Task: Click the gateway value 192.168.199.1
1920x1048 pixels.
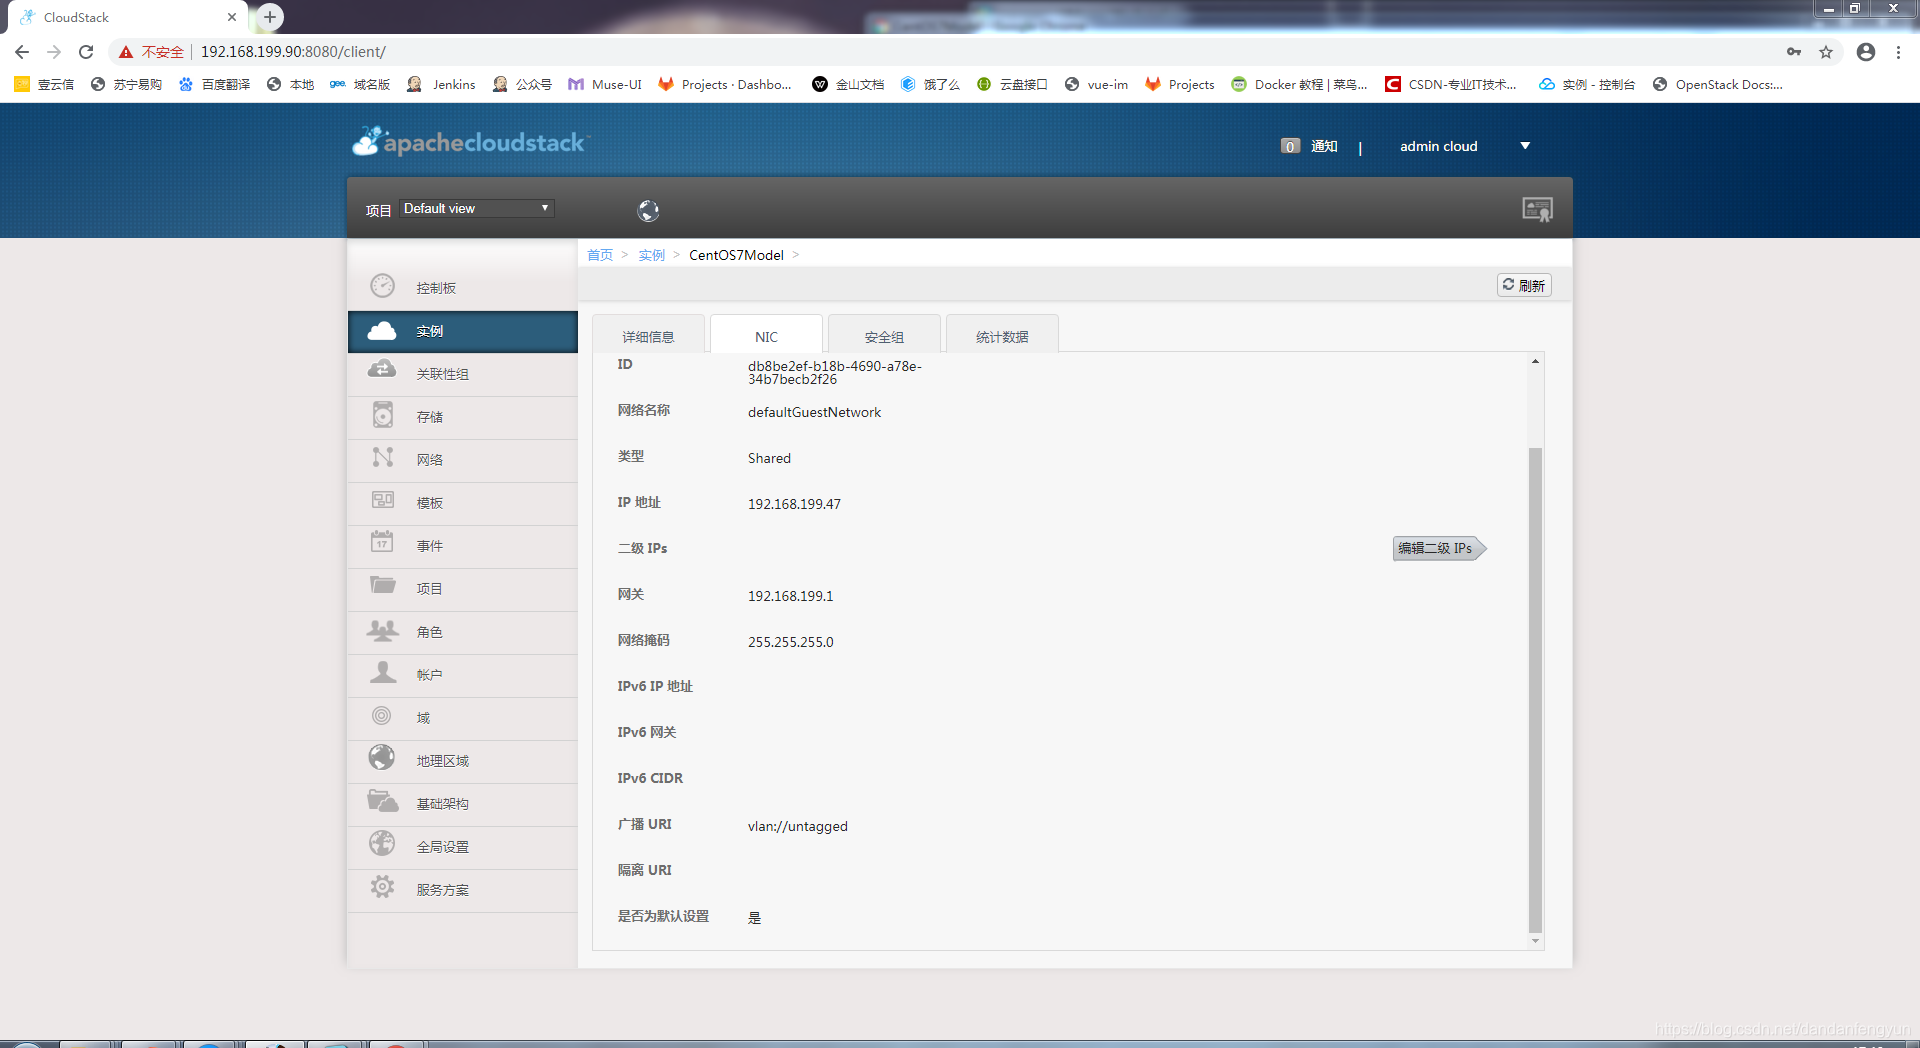Action: pyautogui.click(x=790, y=596)
